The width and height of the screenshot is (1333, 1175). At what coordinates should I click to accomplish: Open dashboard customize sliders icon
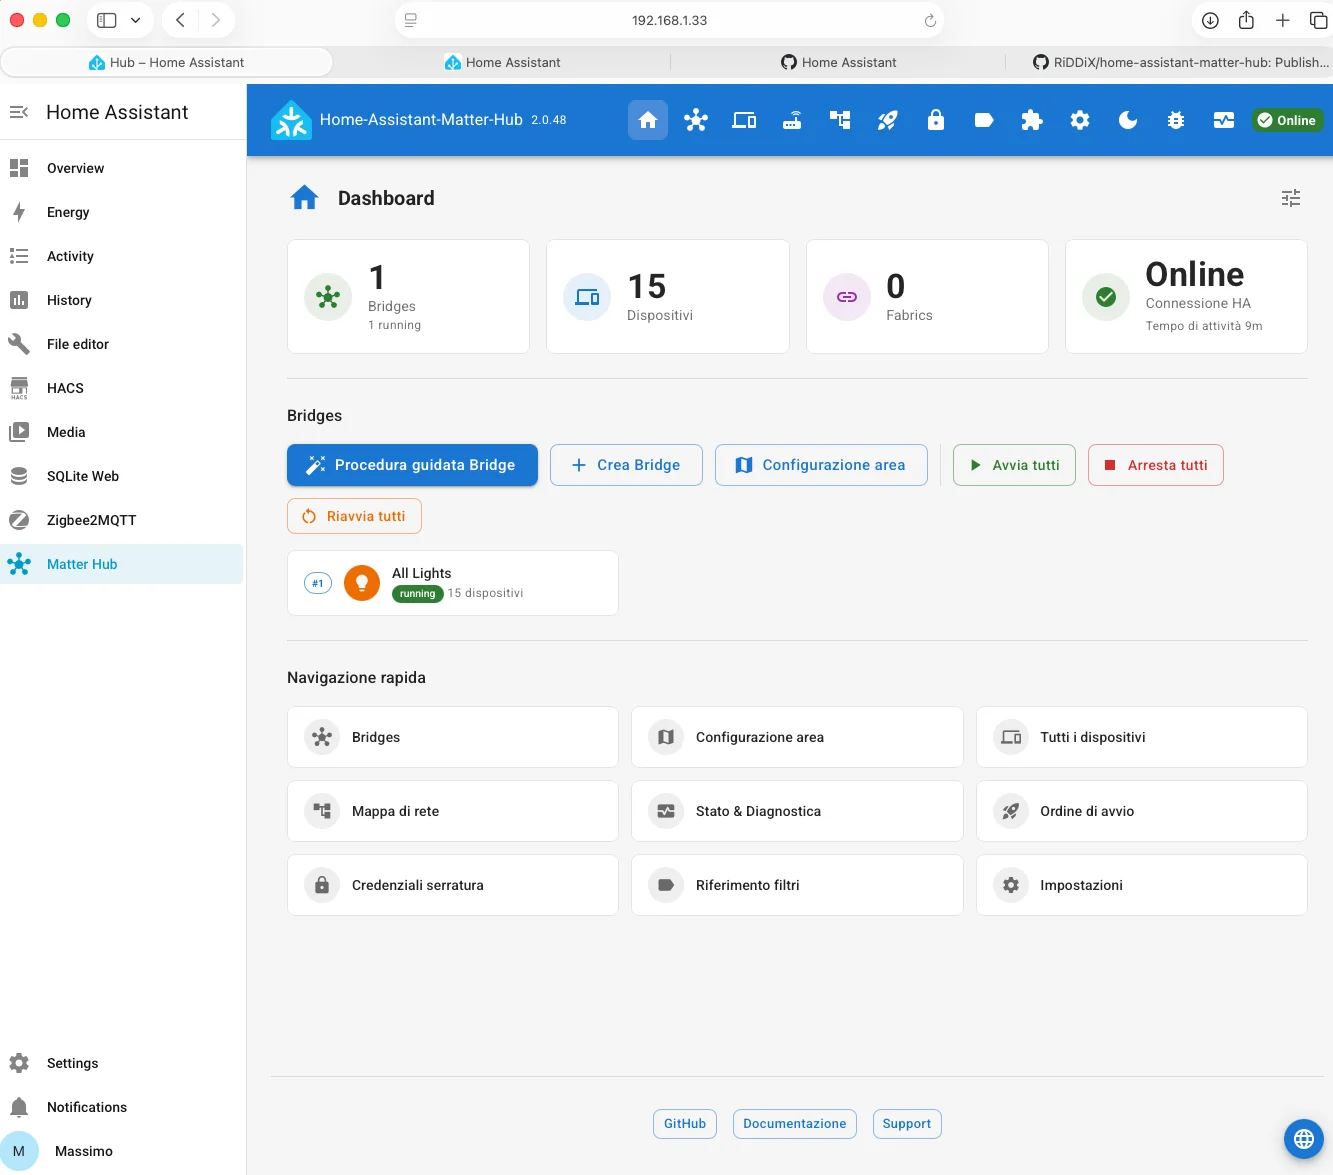click(1291, 198)
